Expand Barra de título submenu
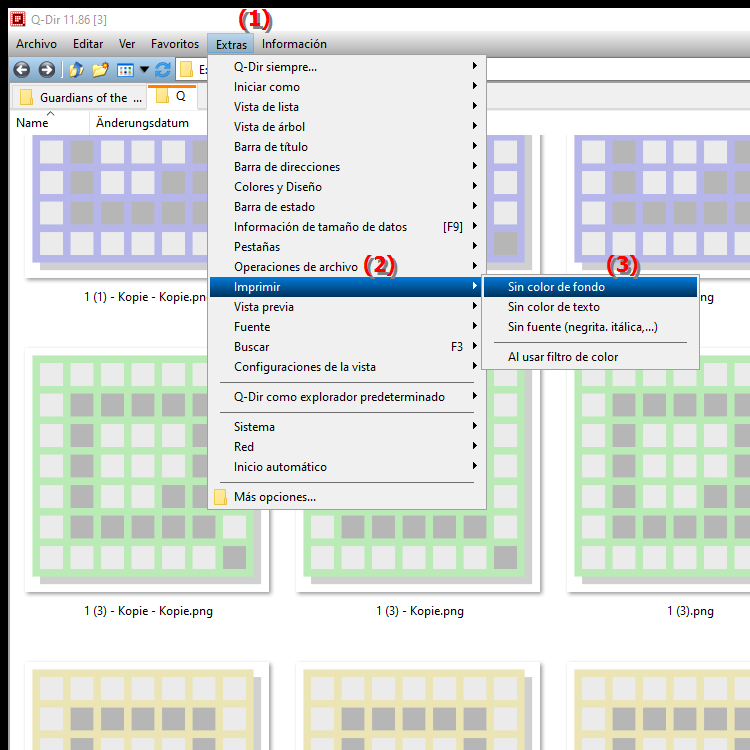 click(348, 147)
